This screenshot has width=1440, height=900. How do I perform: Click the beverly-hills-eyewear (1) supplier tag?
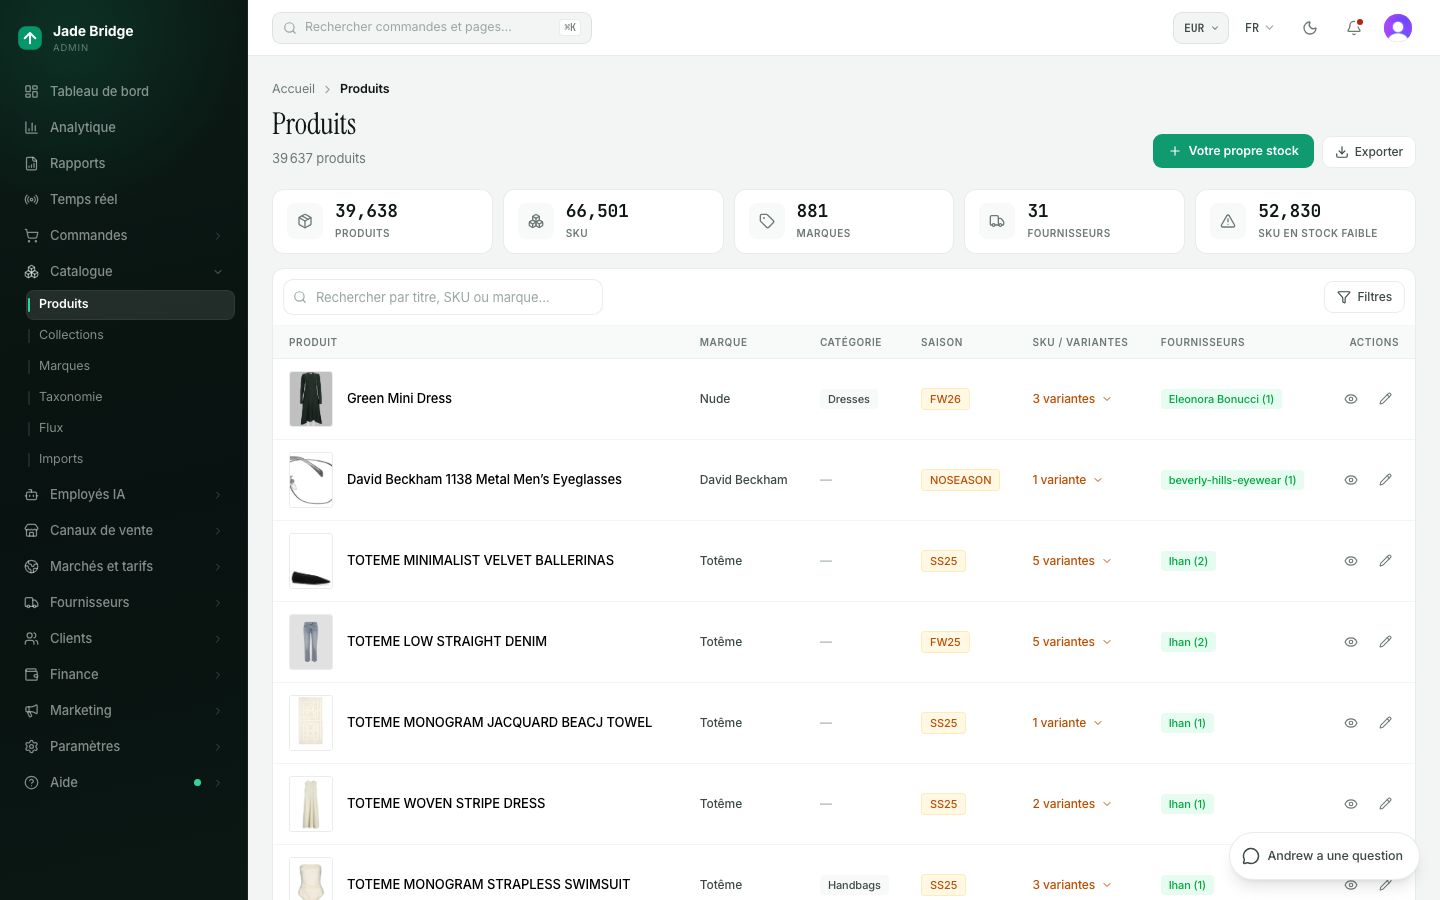[x=1232, y=480]
